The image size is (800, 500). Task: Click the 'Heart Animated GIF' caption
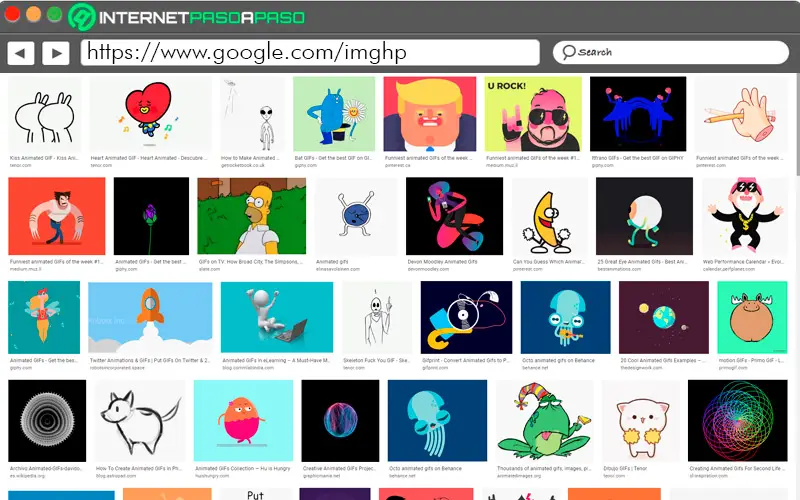pos(148,158)
